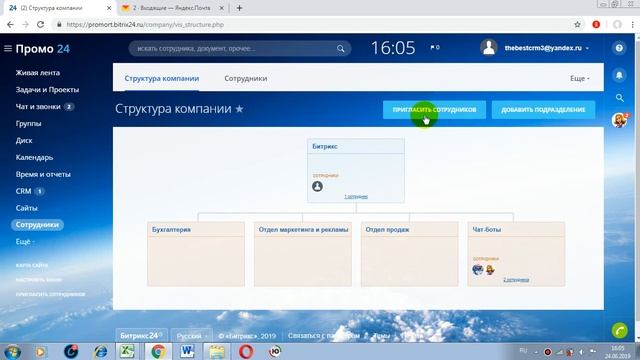Screen dimensions: 640x360
Task: Open CRM in left menu
Action: click(x=23, y=191)
